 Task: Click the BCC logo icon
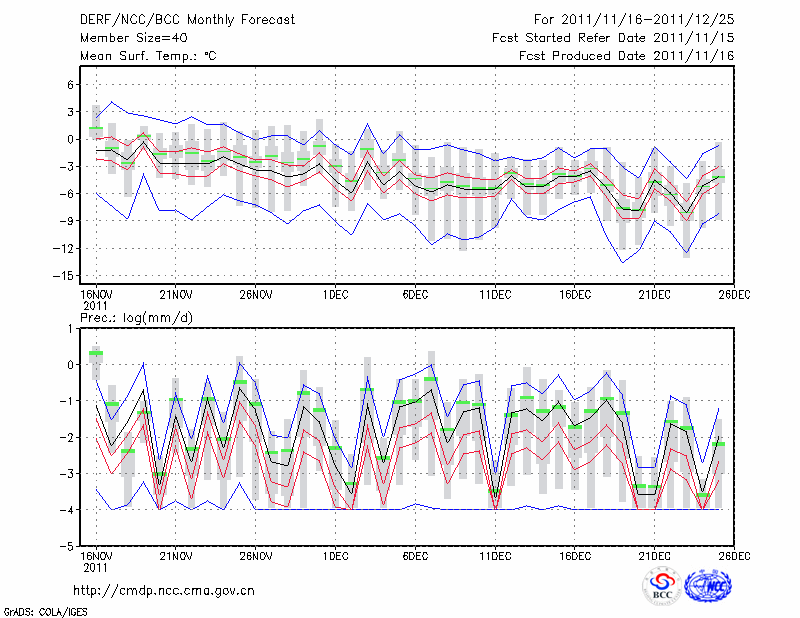pyautogui.click(x=662, y=585)
